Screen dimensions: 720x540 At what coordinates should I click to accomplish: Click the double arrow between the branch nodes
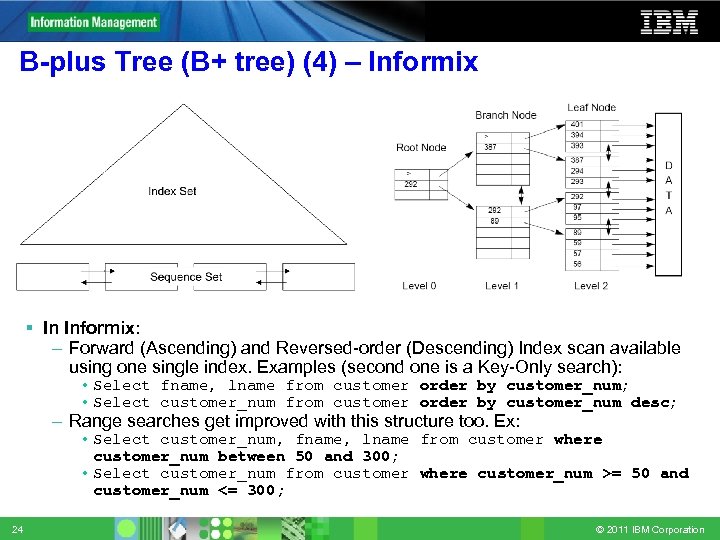tap(521, 195)
